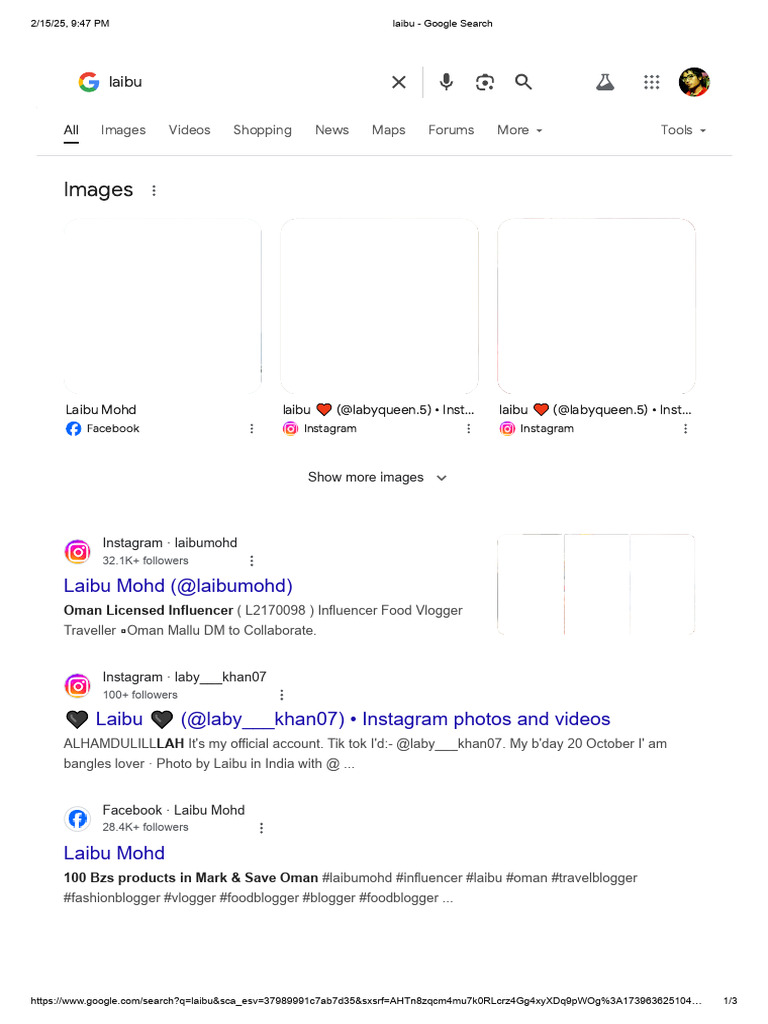The height and width of the screenshot is (1024, 768).
Task: Open the Laibu (@laby___khan07) Instagram link
Action: point(352,719)
